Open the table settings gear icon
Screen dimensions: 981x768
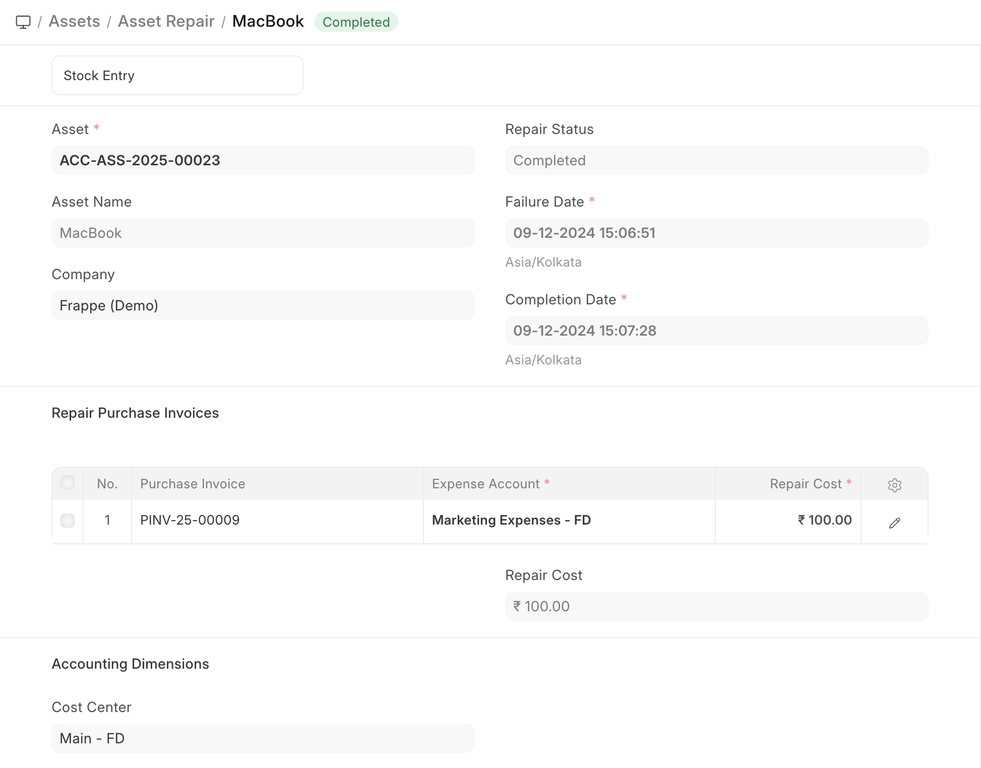[x=894, y=485]
